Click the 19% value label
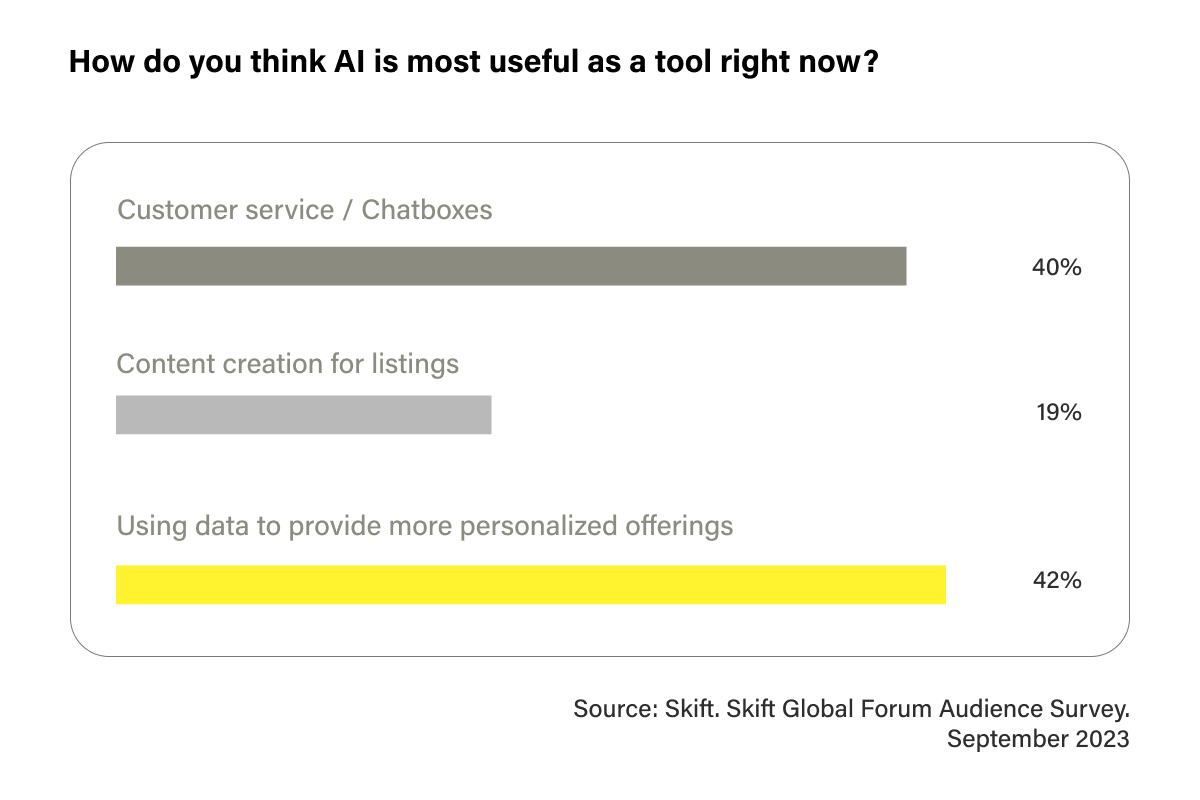The width and height of the screenshot is (1200, 800). pyautogui.click(x=1058, y=412)
